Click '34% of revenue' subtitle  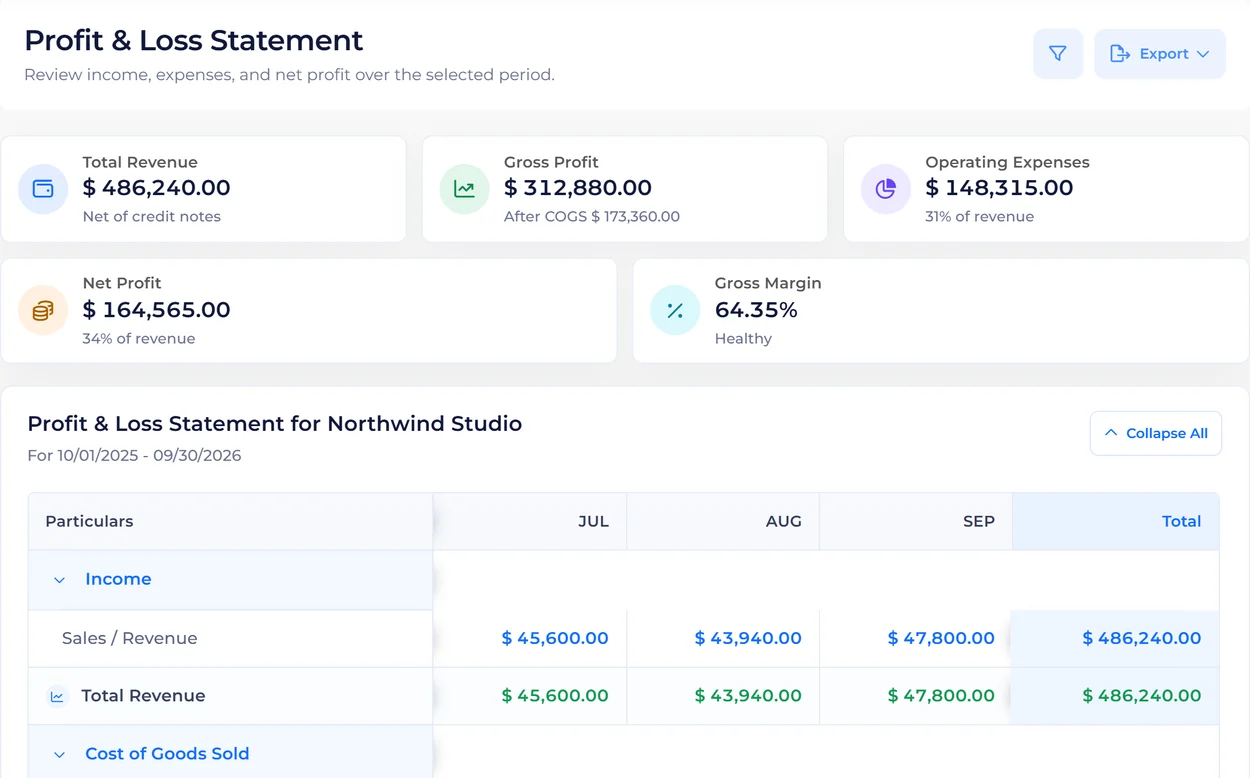(x=139, y=338)
